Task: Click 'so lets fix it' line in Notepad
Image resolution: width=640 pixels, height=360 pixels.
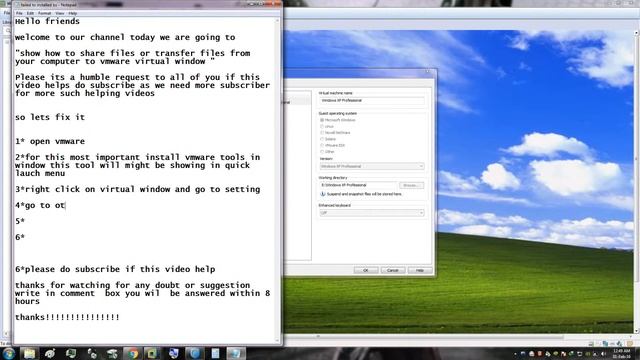Action: click(x=50, y=117)
